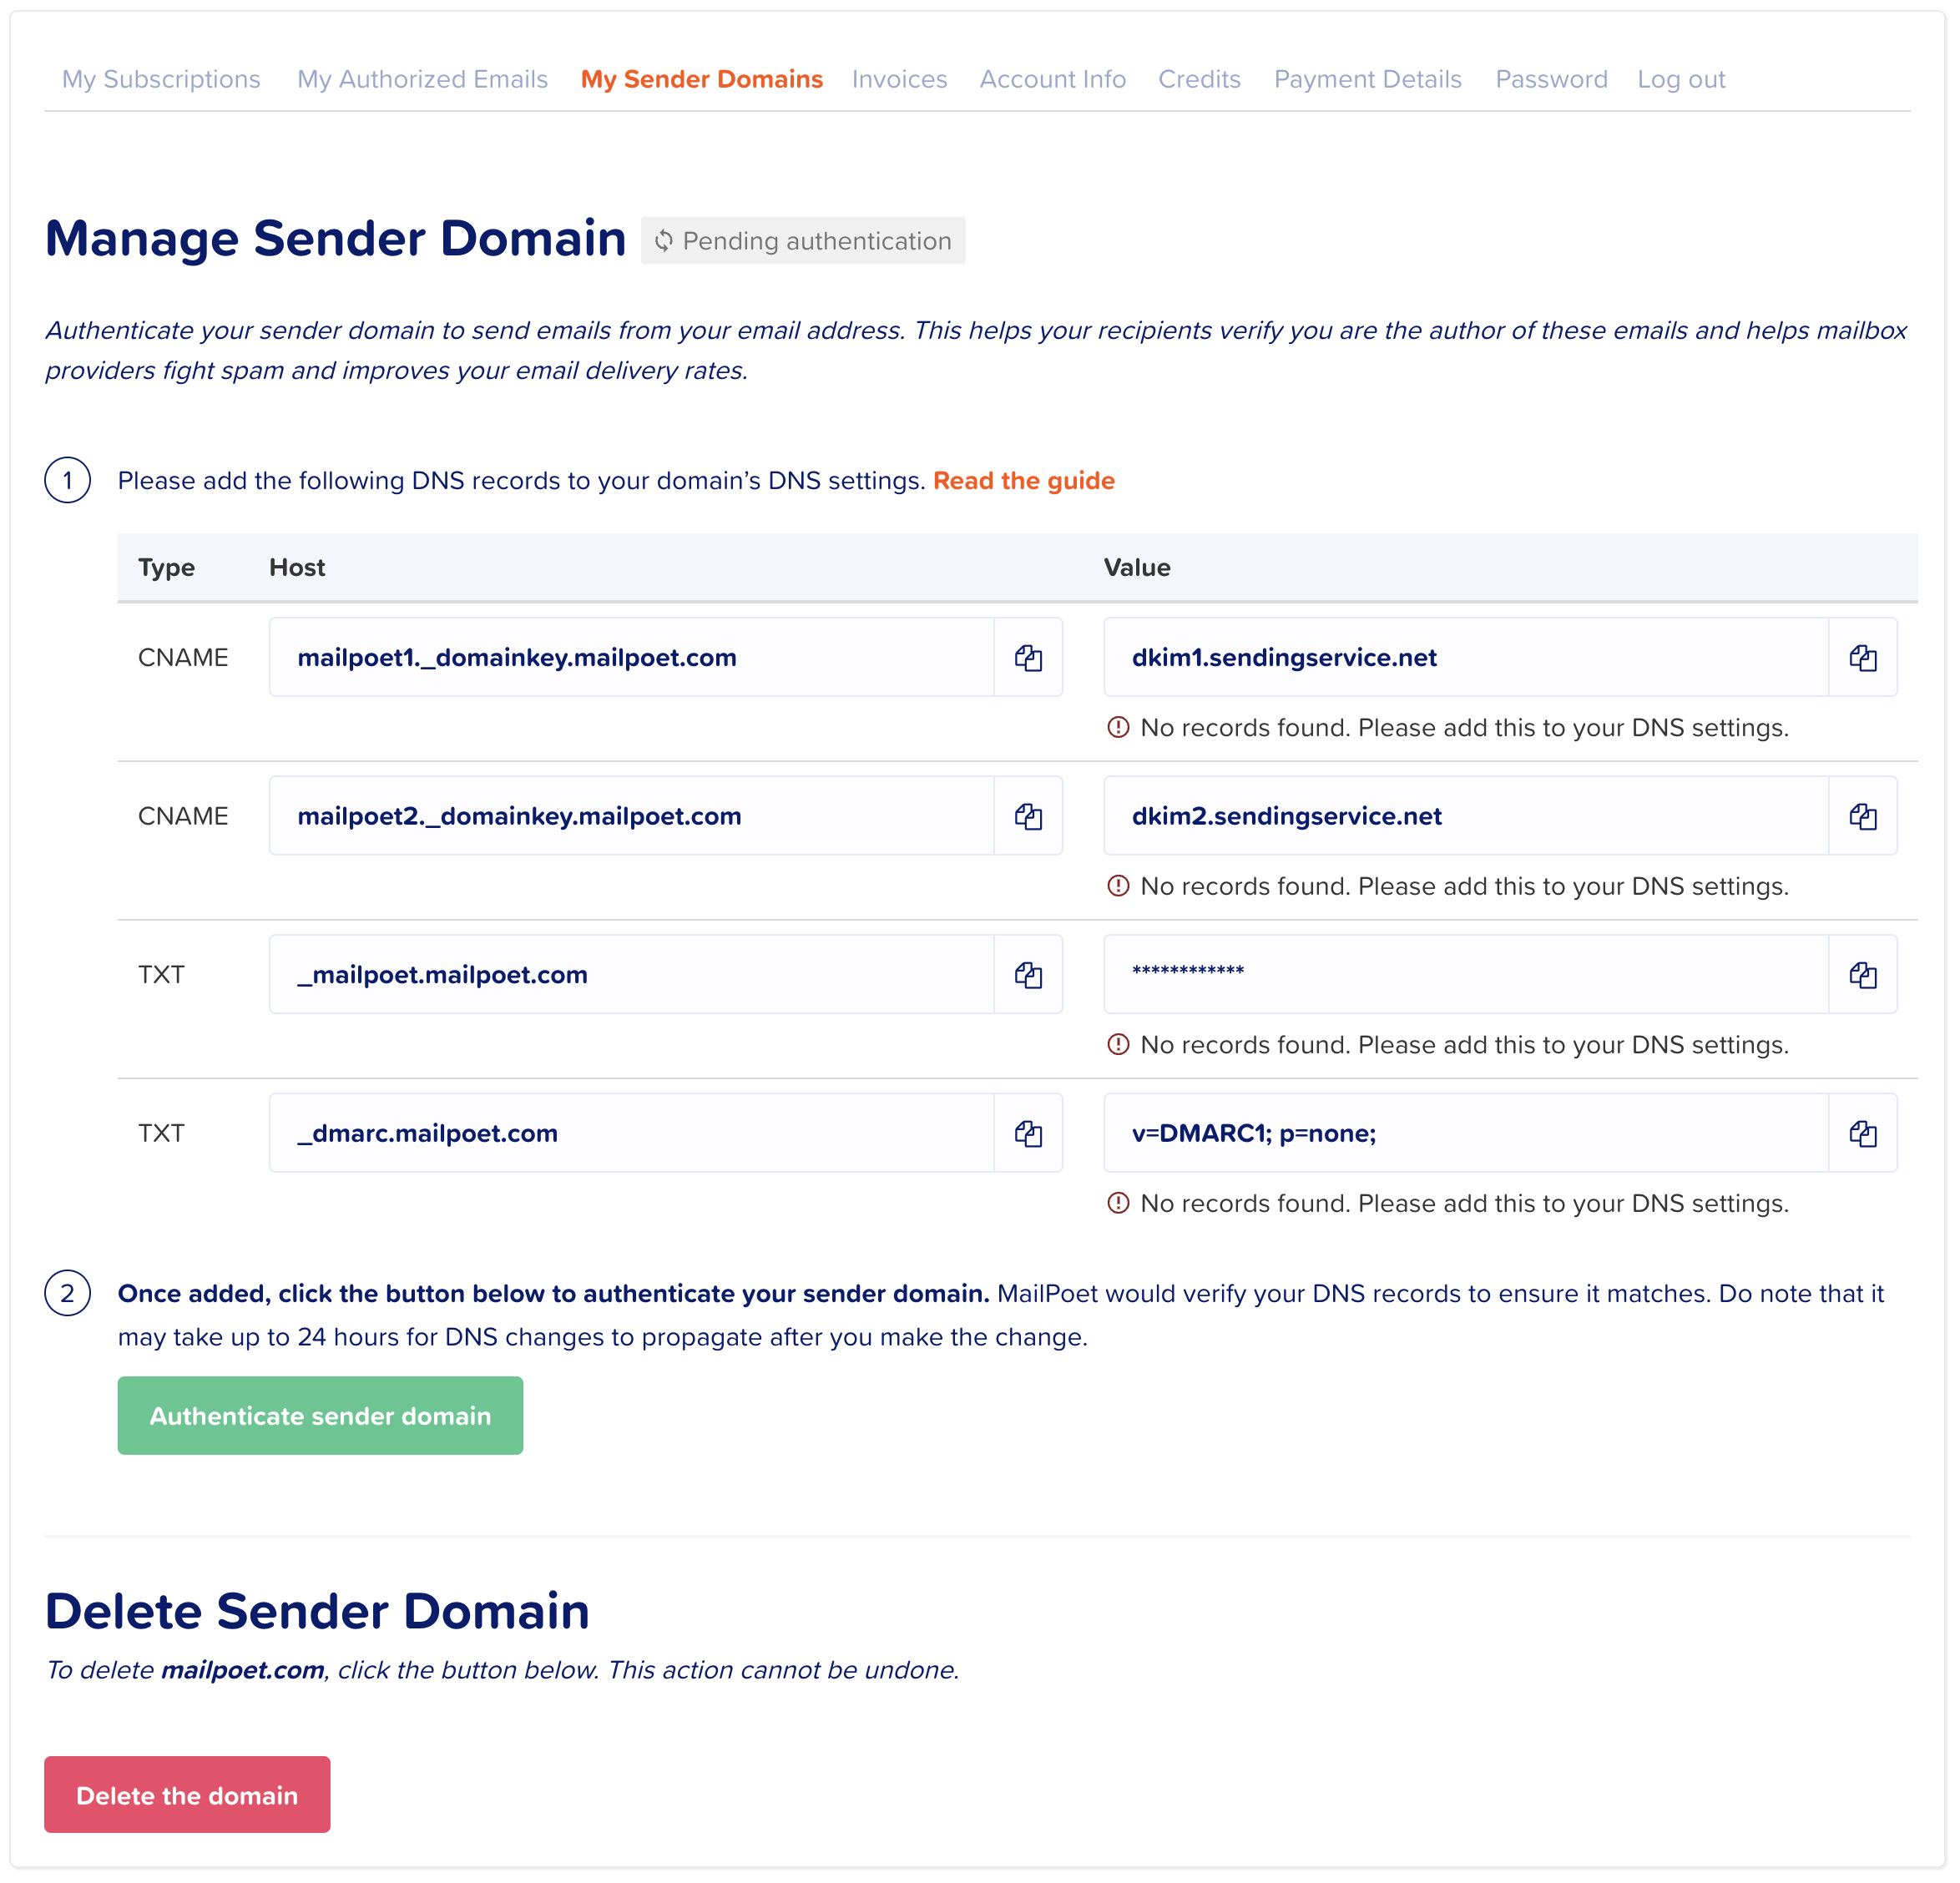Copy the mailpoet2._domainkey host value
Screen dimensions: 1960x1883
click(x=1028, y=816)
